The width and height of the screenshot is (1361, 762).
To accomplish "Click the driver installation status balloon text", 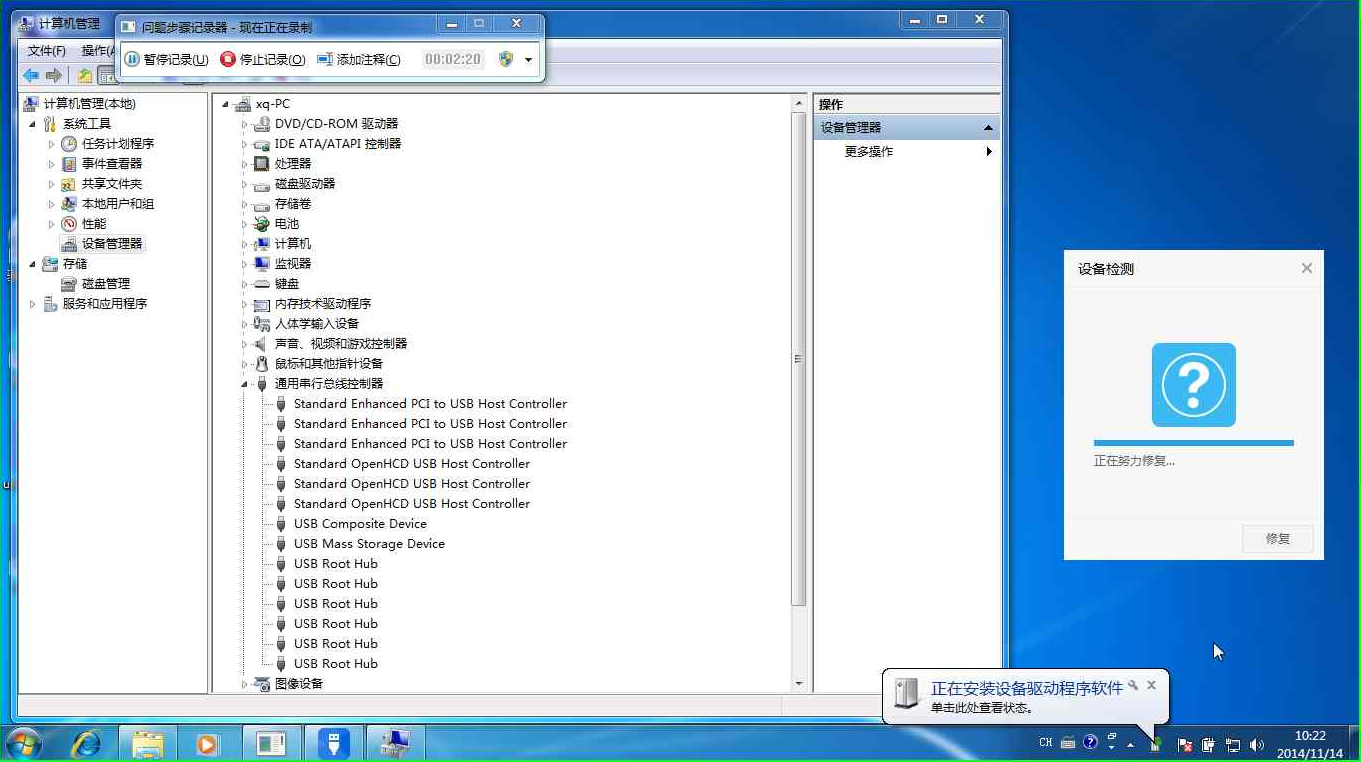I will [1026, 689].
